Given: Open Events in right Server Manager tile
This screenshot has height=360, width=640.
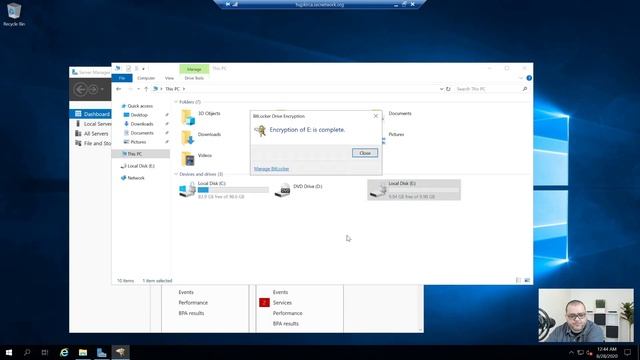Looking at the screenshot, I should click(280, 292).
